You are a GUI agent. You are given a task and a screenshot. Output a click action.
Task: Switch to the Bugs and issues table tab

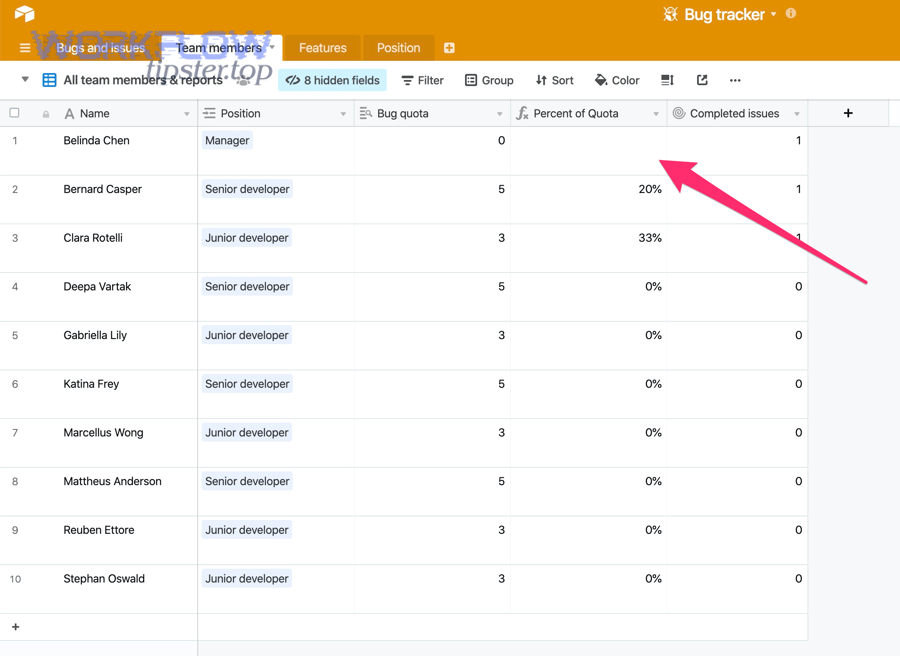[x=99, y=47]
